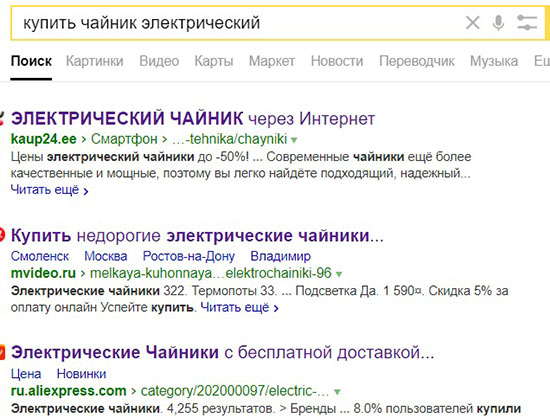
Task: Open the Переводчик tab
Action: click(417, 61)
